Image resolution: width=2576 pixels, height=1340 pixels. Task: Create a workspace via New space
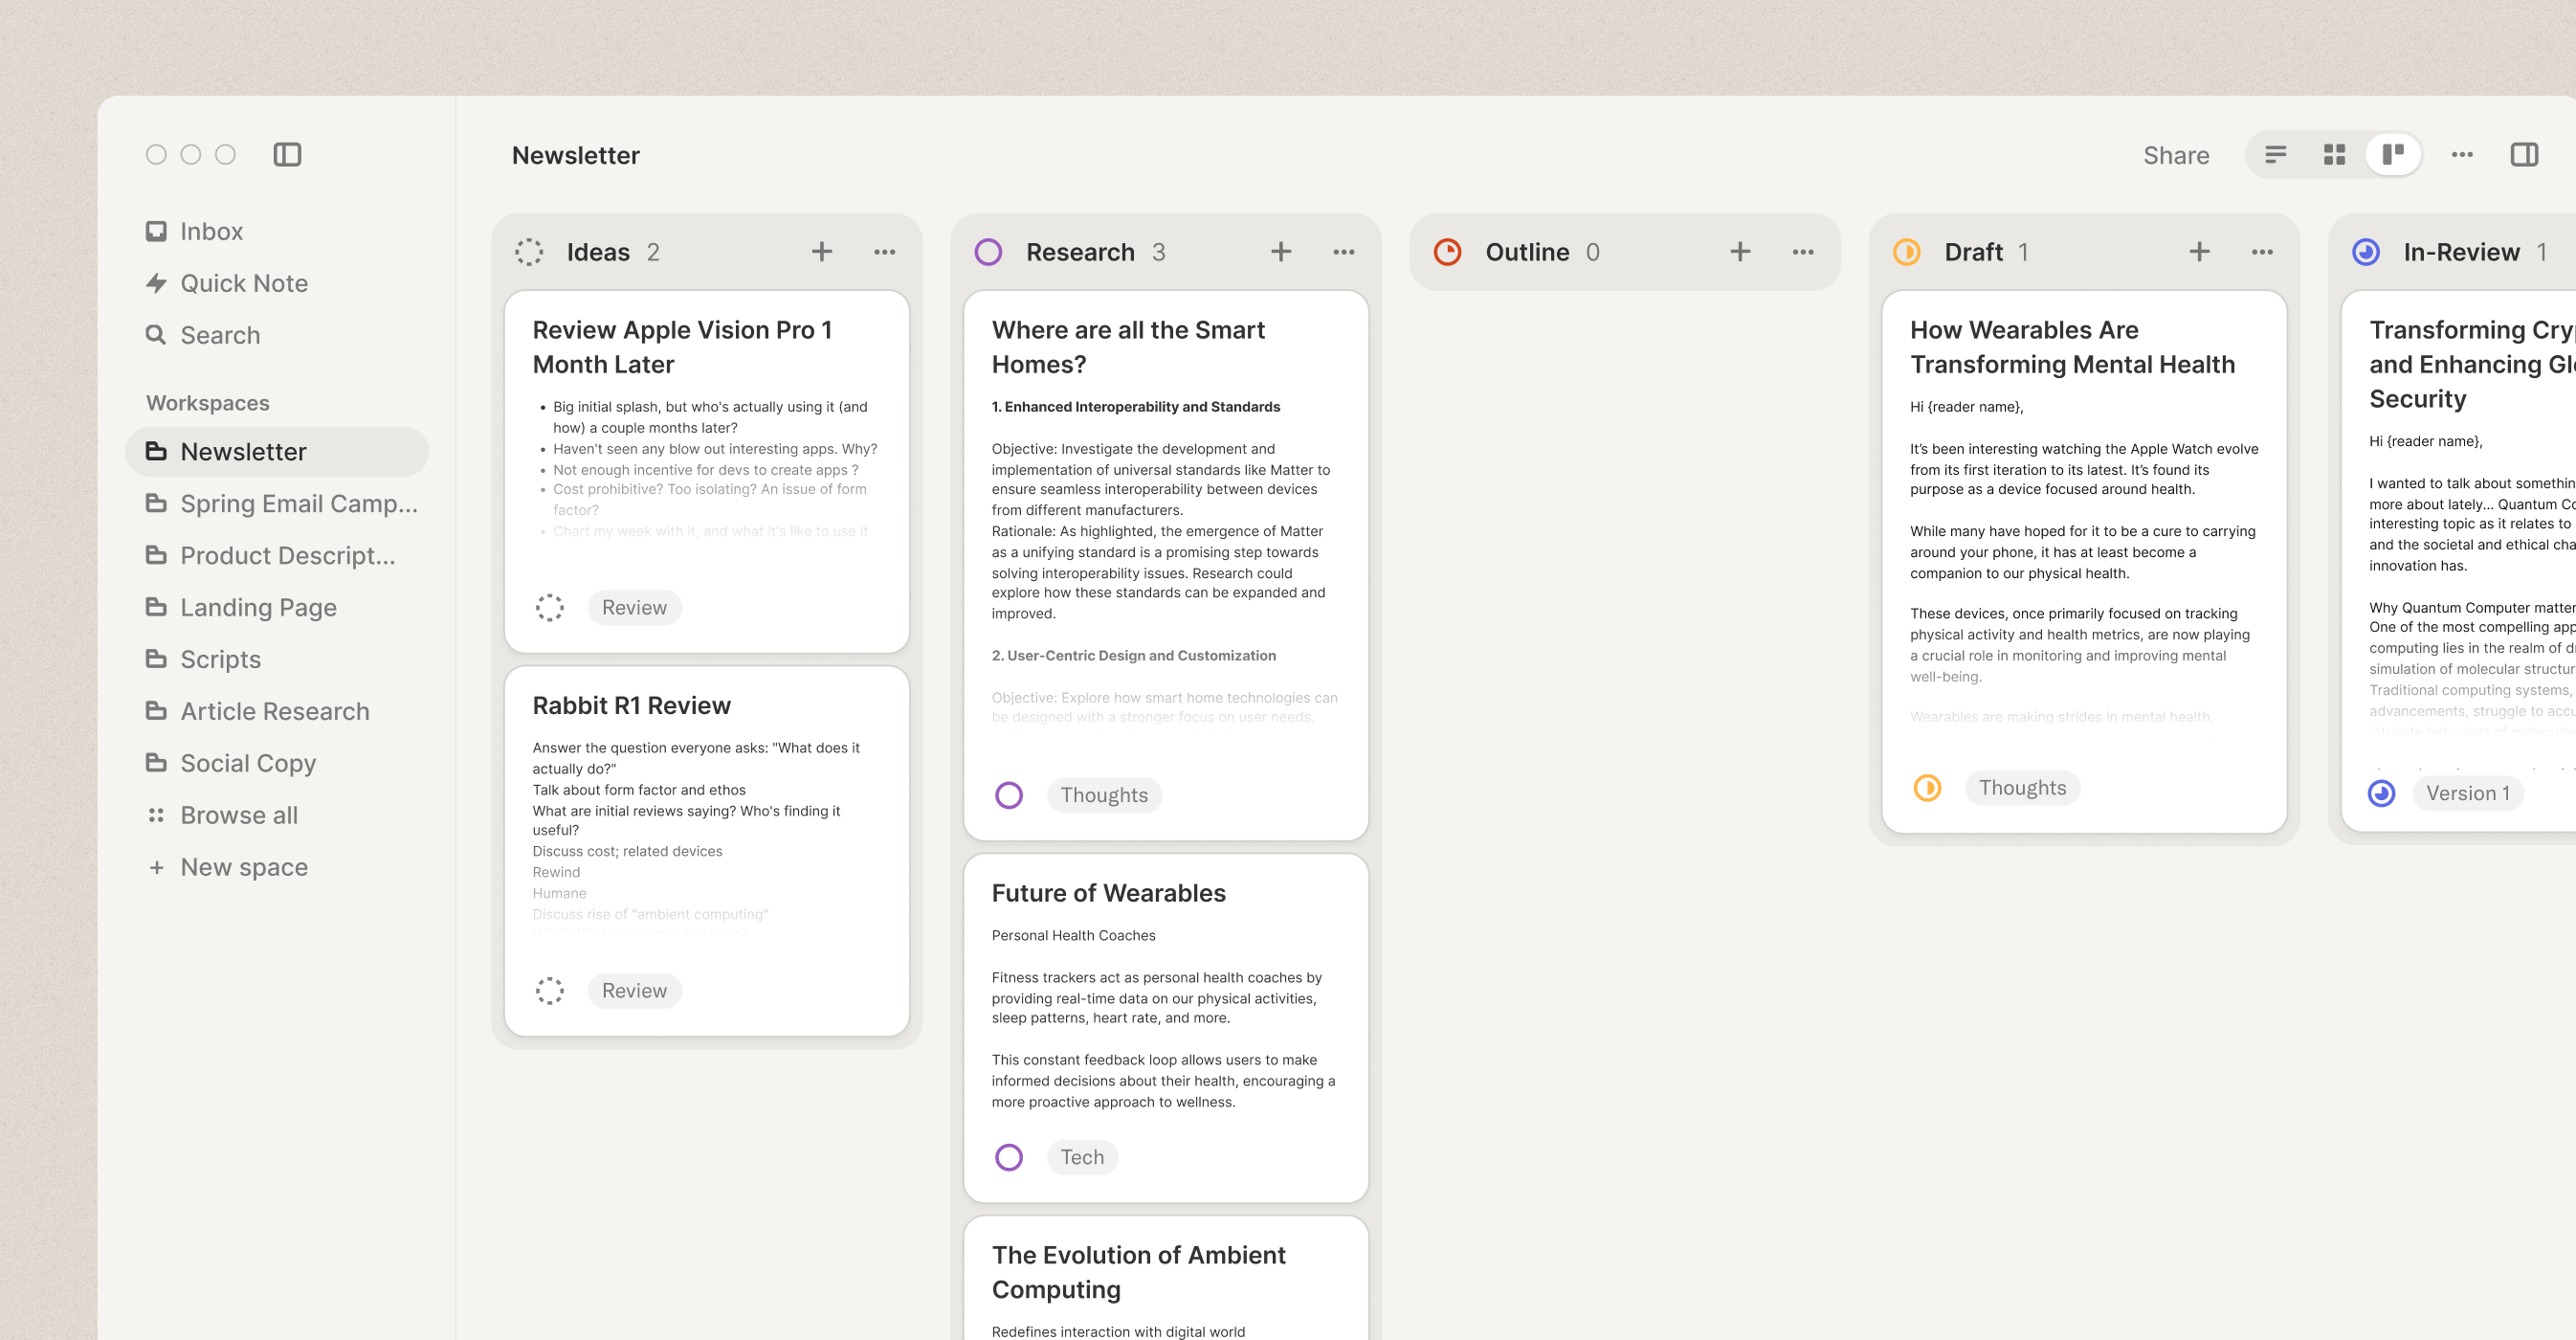click(243, 867)
